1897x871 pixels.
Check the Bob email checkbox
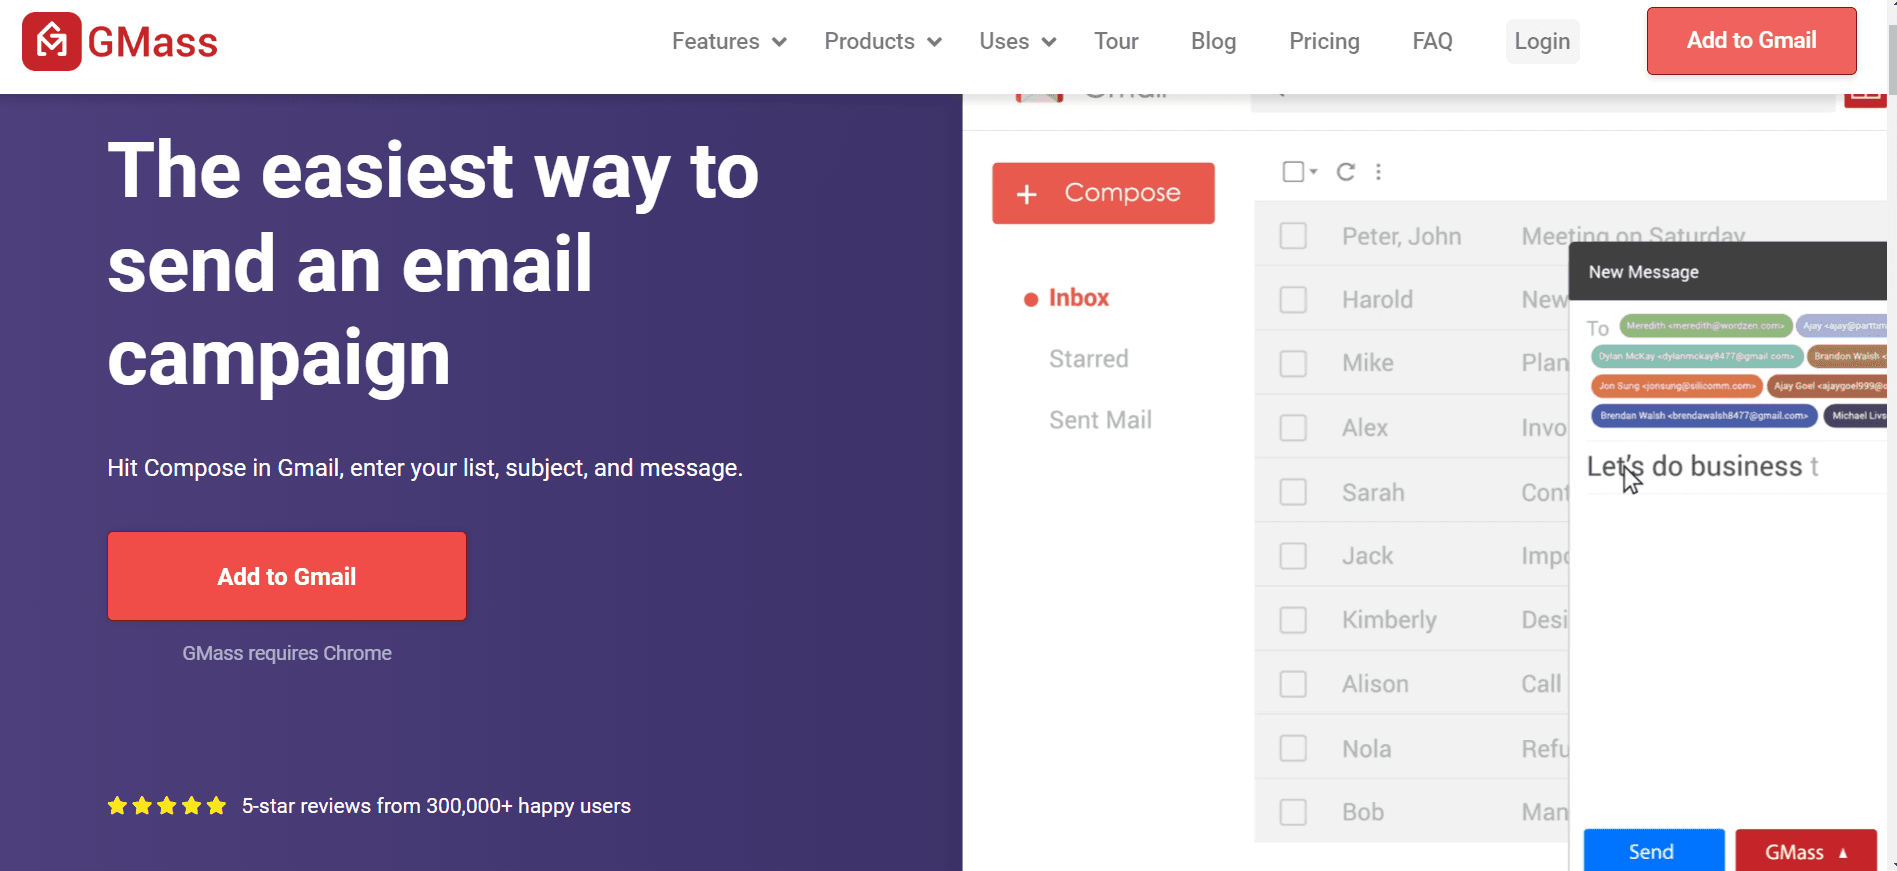coord(1293,812)
